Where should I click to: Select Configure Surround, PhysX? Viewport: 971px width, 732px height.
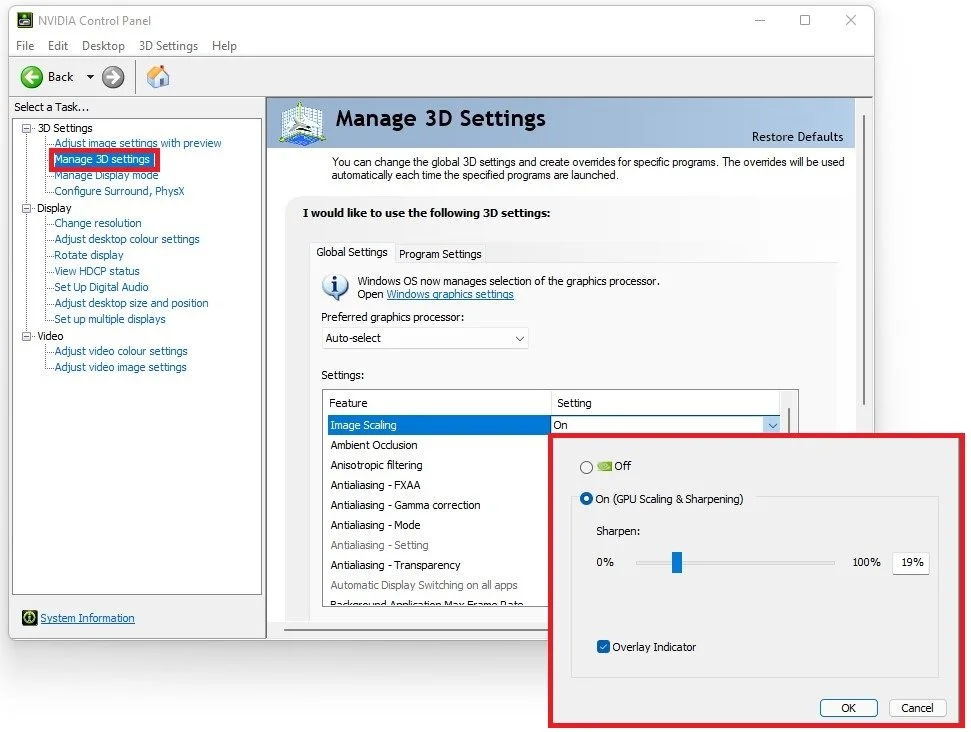(x=119, y=191)
